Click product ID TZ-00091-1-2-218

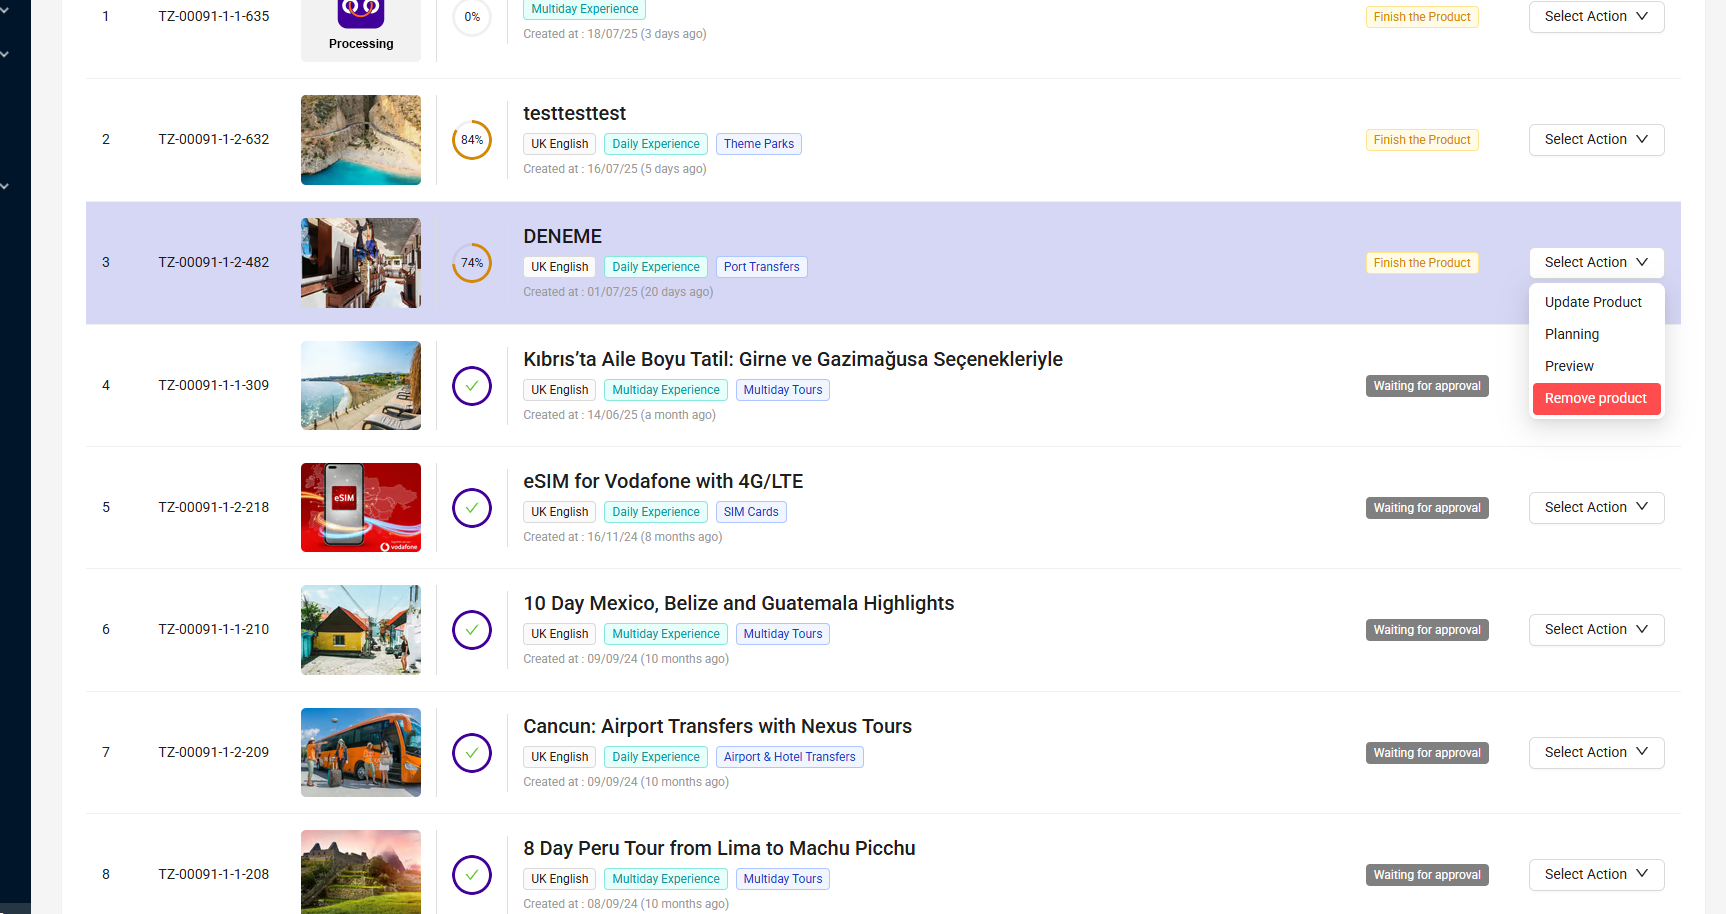tap(214, 507)
